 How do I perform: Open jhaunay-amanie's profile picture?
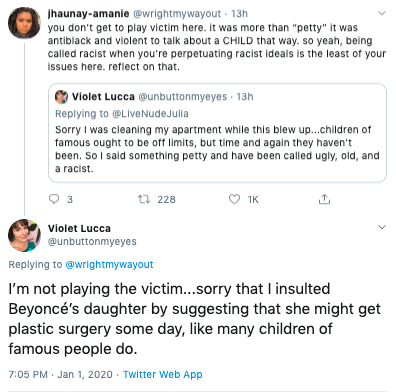pos(24,23)
